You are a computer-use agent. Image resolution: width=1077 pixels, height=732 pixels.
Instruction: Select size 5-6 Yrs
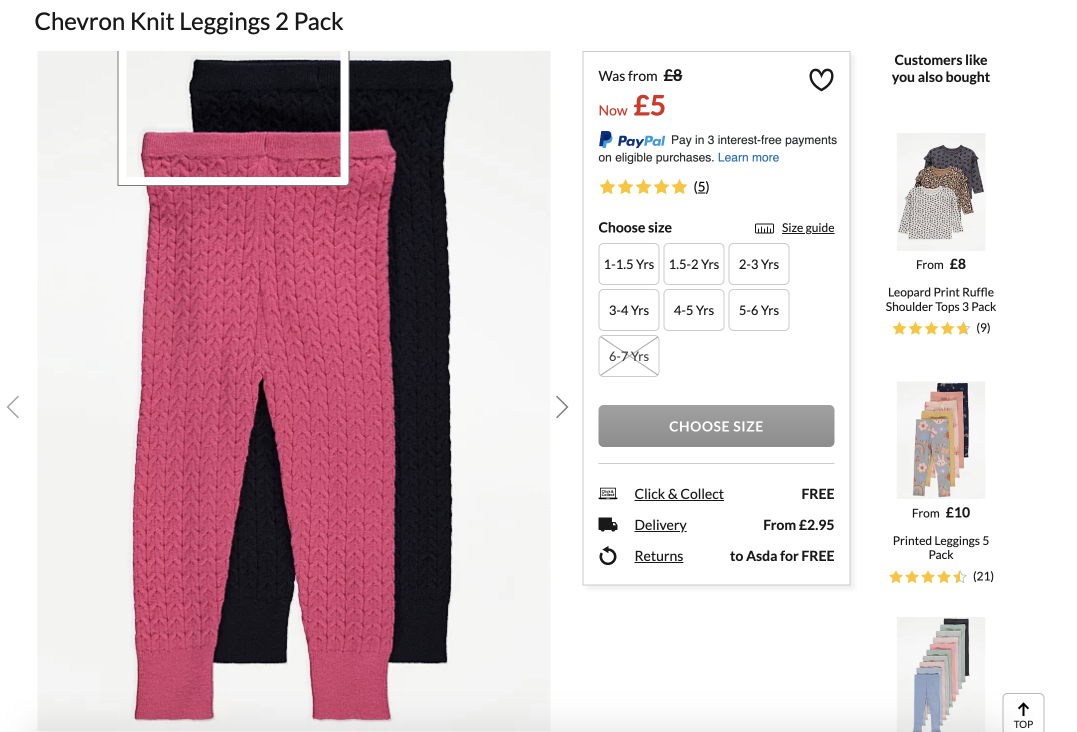pyautogui.click(x=758, y=310)
